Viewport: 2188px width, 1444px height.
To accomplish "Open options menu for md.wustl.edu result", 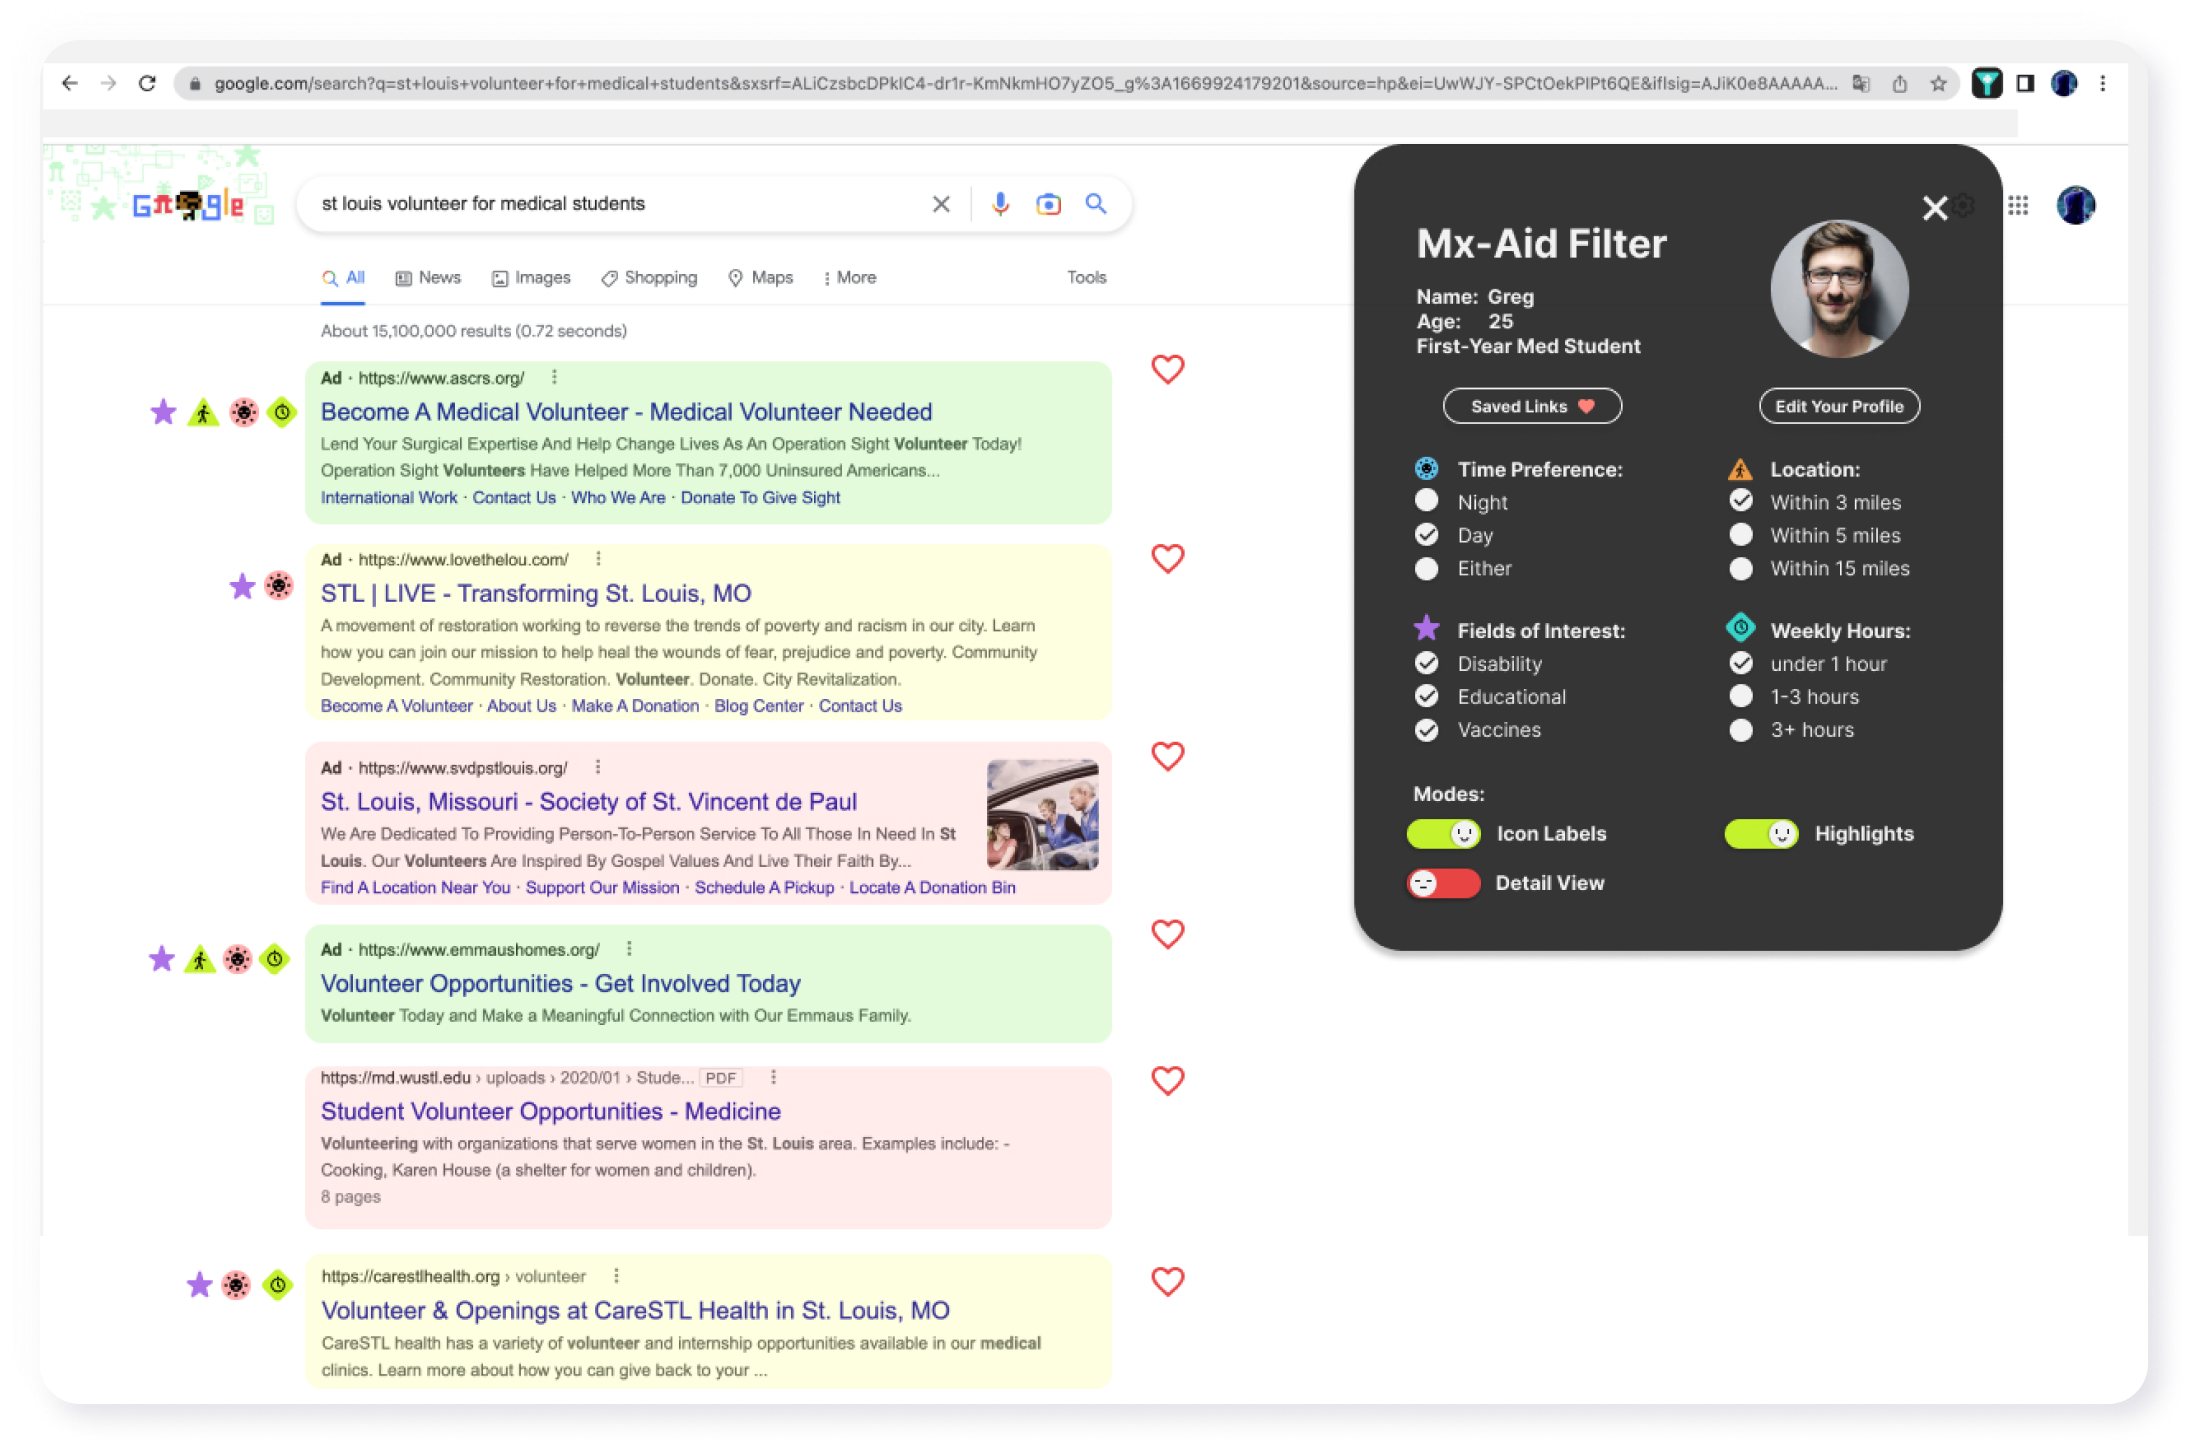I will tap(773, 1077).
